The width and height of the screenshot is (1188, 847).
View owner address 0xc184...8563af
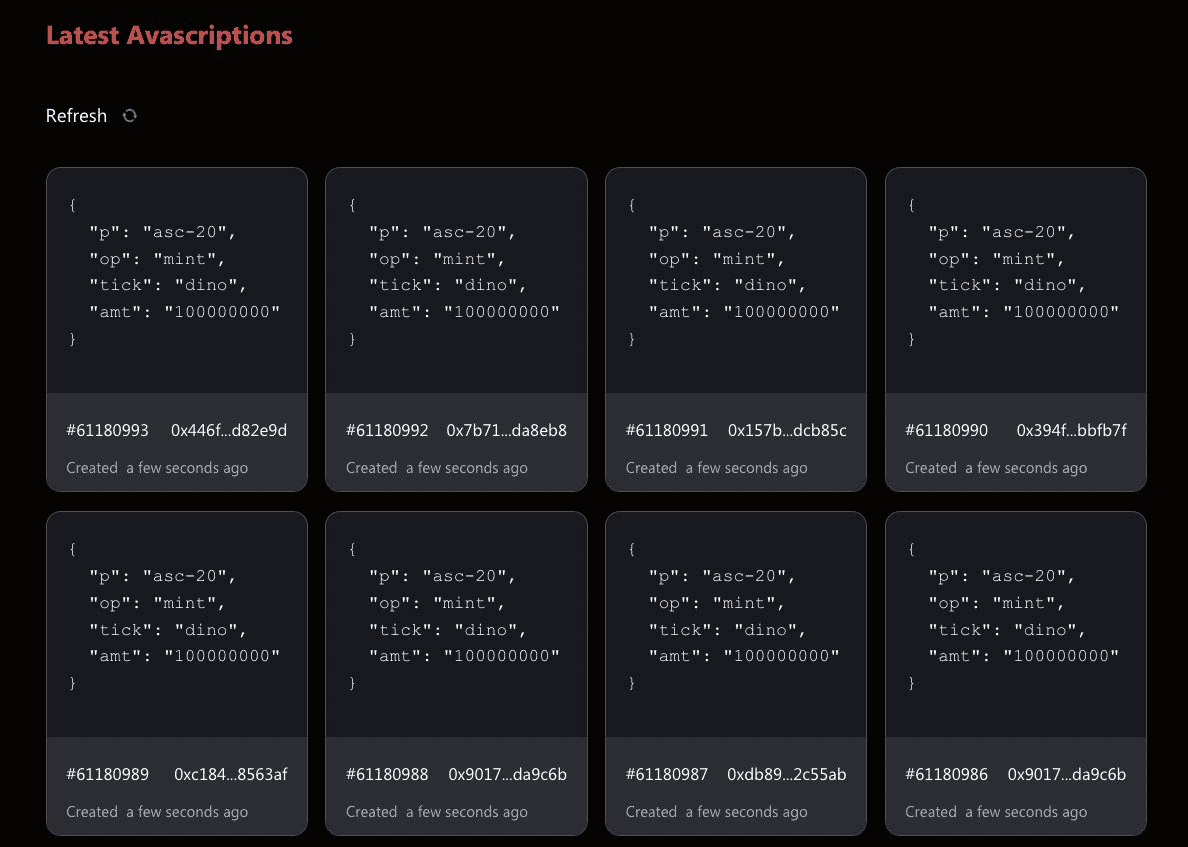pos(231,775)
